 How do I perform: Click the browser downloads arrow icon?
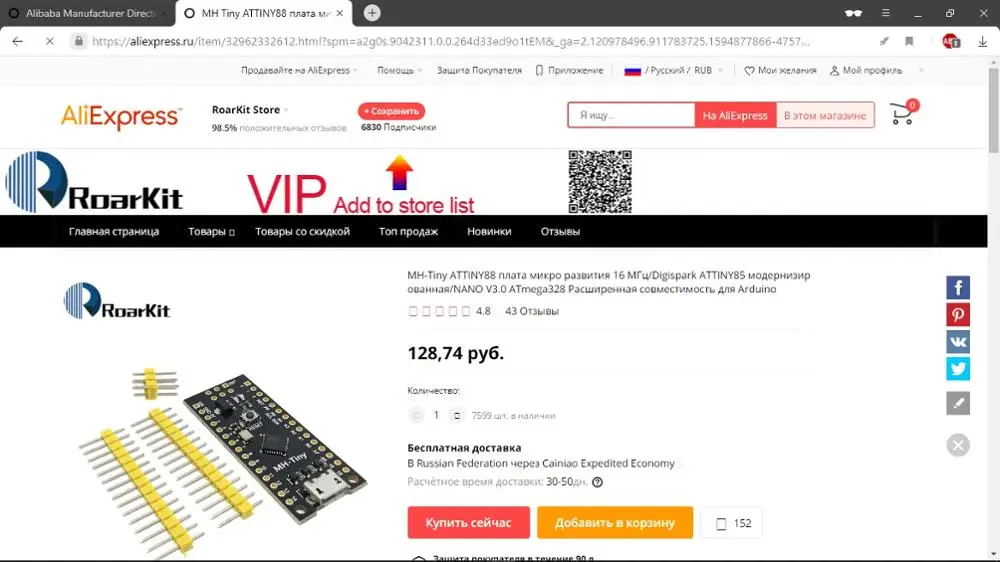[982, 41]
